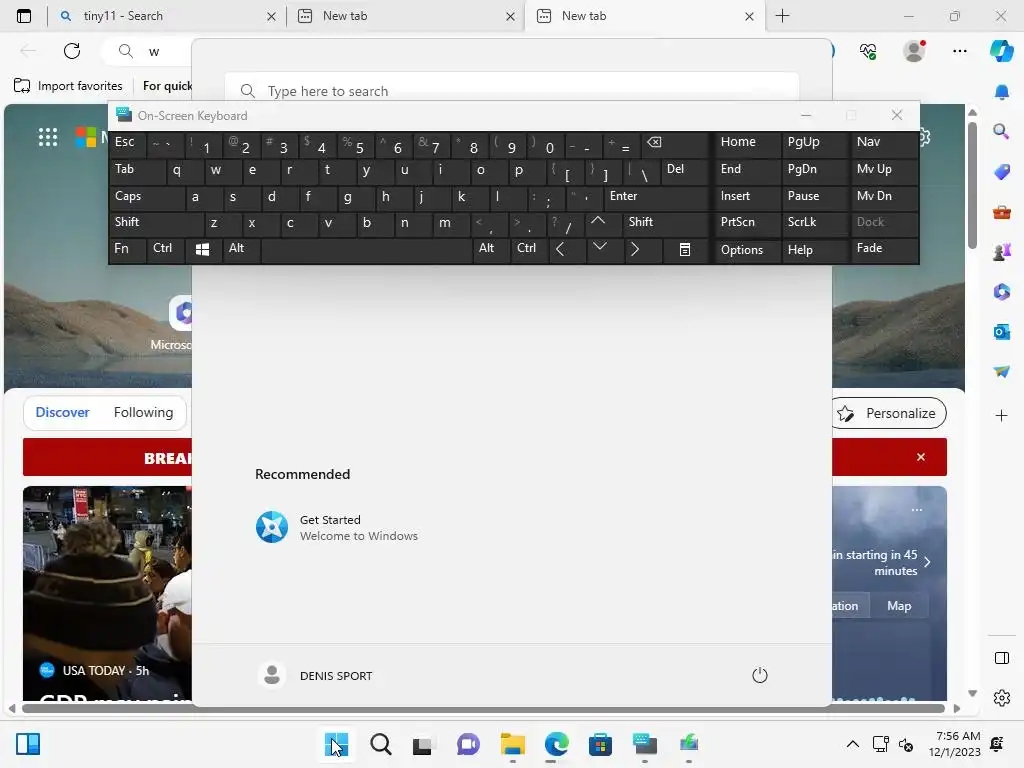Open Edge Settings and more menu
The height and width of the screenshot is (768, 1024).
pyautogui.click(x=959, y=51)
